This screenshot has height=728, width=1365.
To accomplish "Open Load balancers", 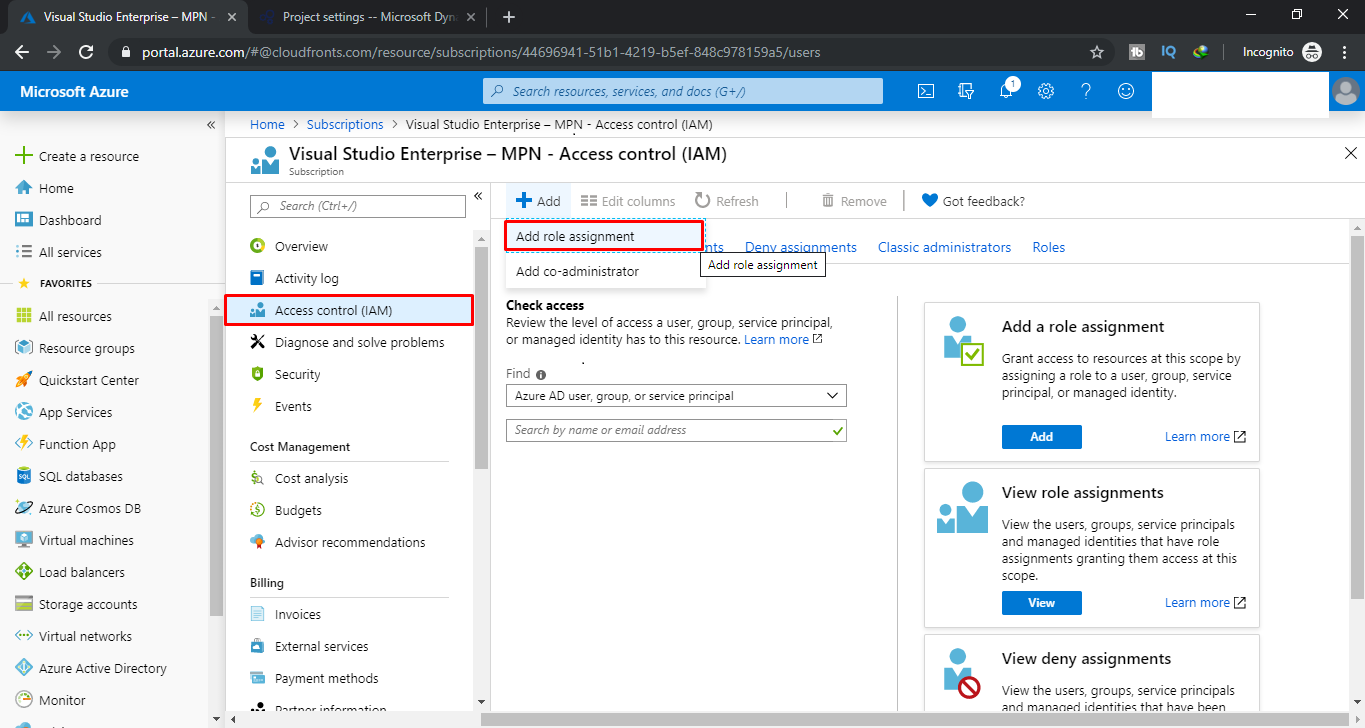I will click(70, 572).
